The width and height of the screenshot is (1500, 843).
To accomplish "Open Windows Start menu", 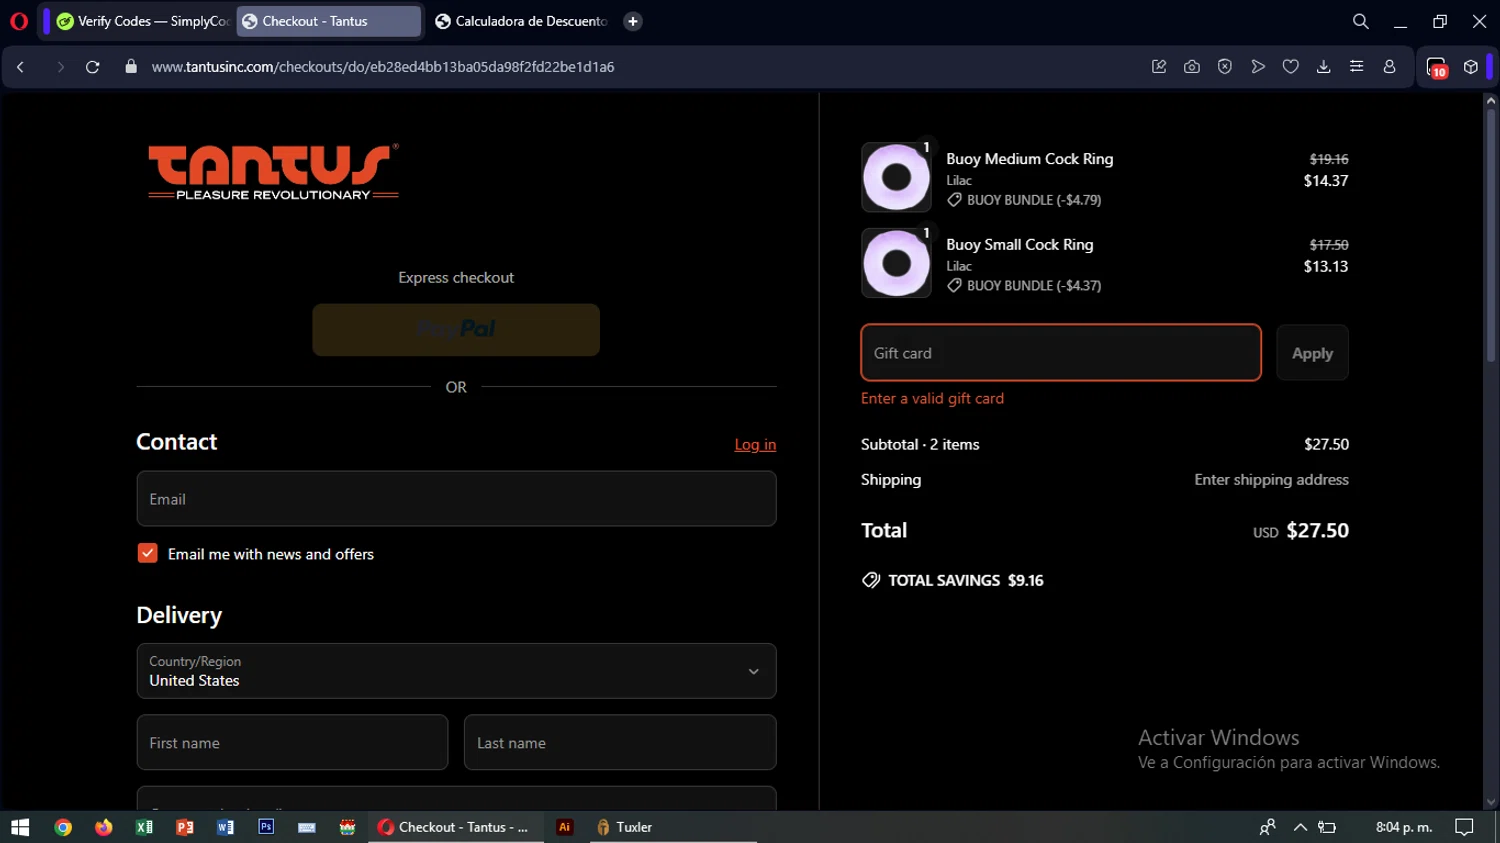I will 20,827.
